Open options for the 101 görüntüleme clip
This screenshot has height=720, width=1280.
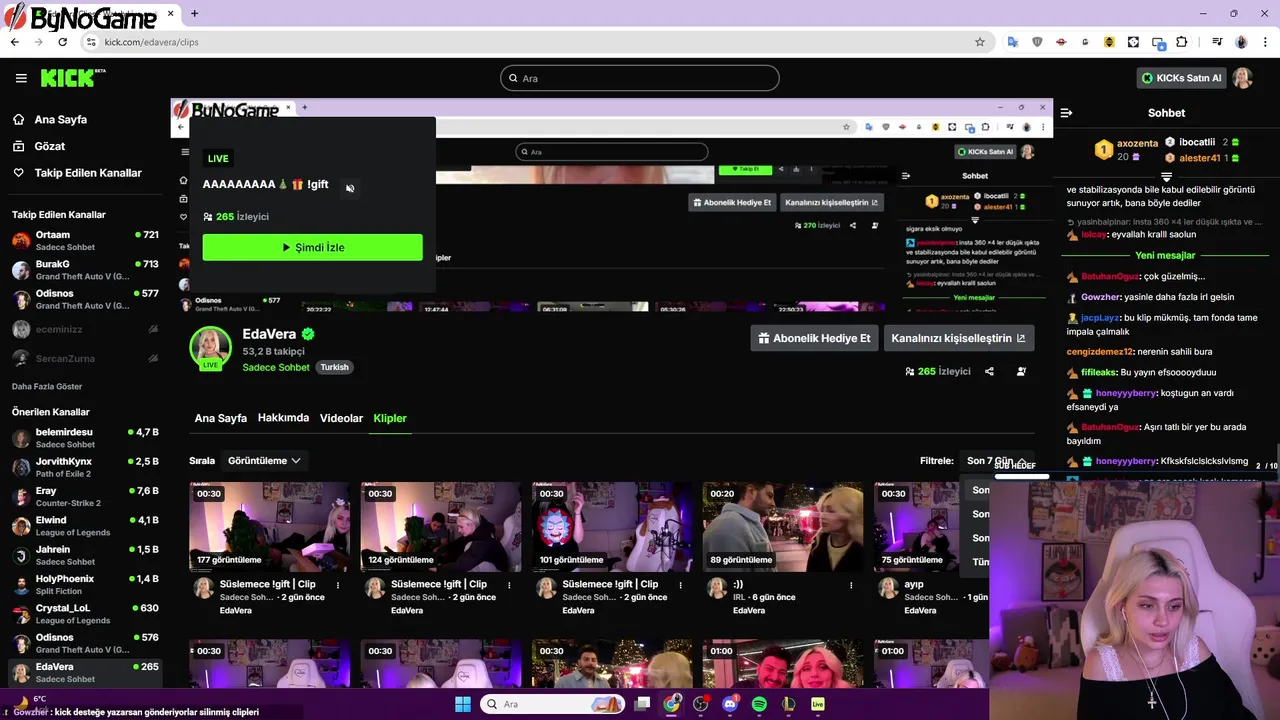tap(680, 585)
